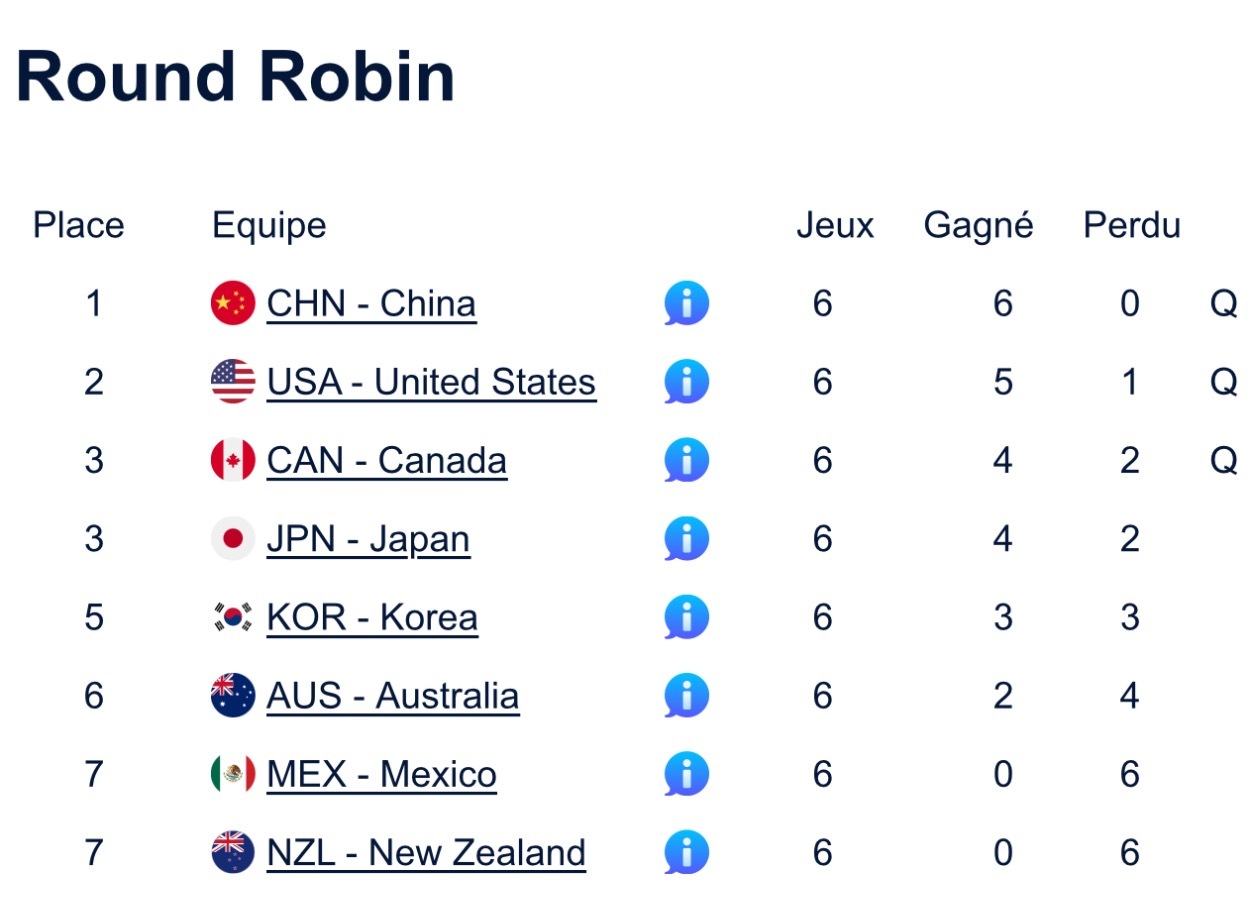This screenshot has height=916, width=1257.
Task: Click the China flag icon
Action: click(233, 303)
